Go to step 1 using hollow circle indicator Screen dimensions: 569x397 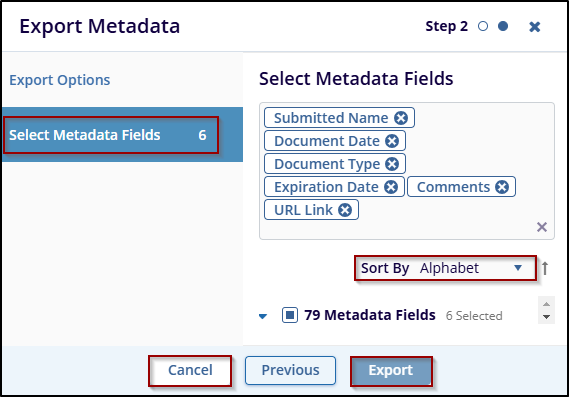coord(483,26)
